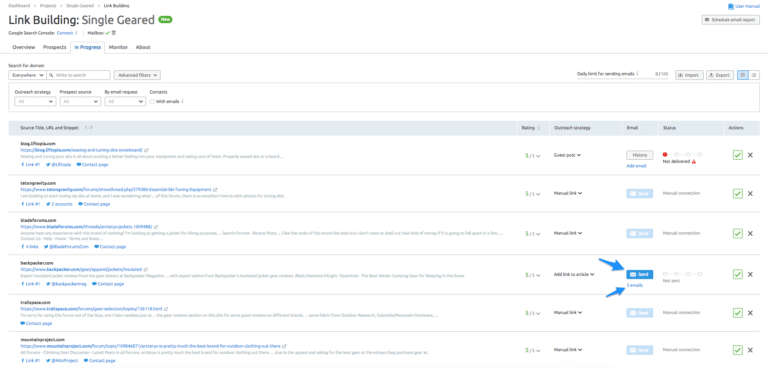Open History for blog.liftopia.com email
The height and width of the screenshot is (368, 768).
[640, 155]
